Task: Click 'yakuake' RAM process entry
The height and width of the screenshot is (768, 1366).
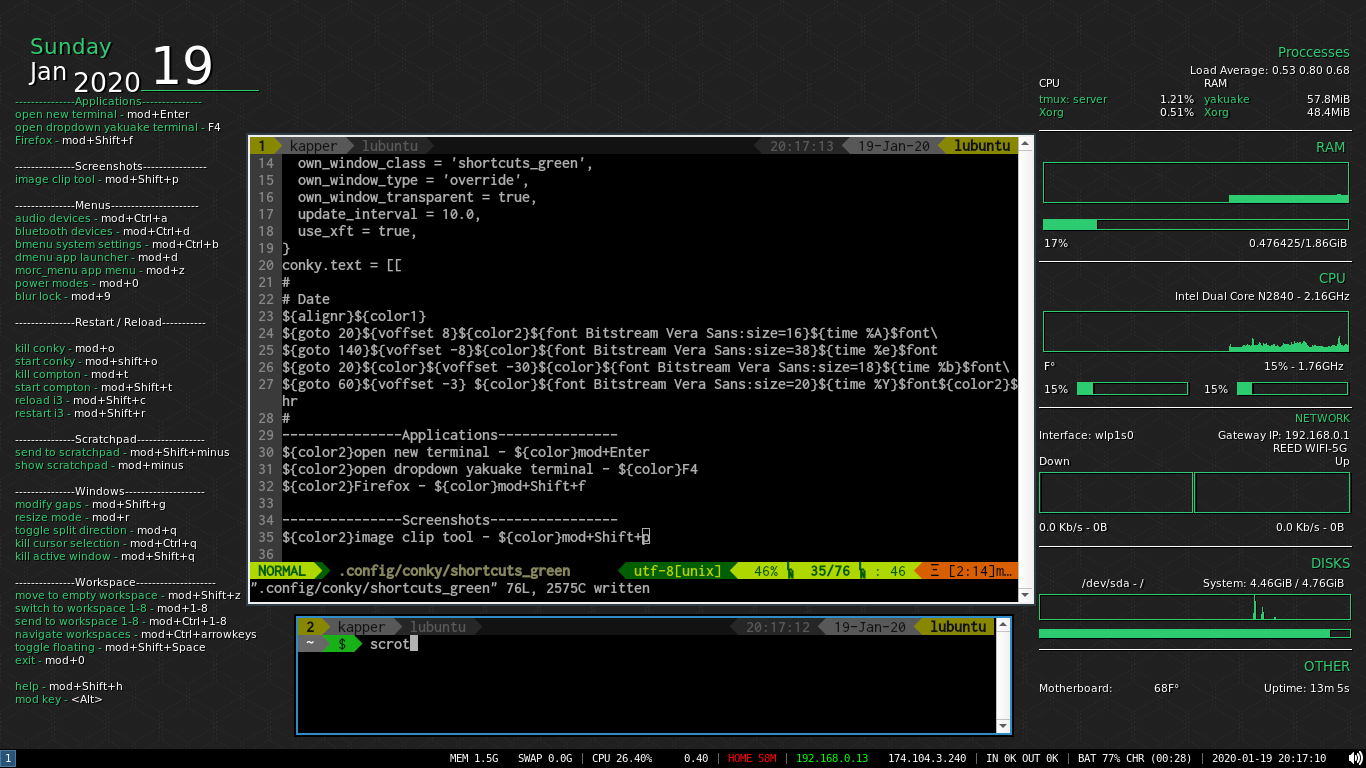Action: [1226, 99]
